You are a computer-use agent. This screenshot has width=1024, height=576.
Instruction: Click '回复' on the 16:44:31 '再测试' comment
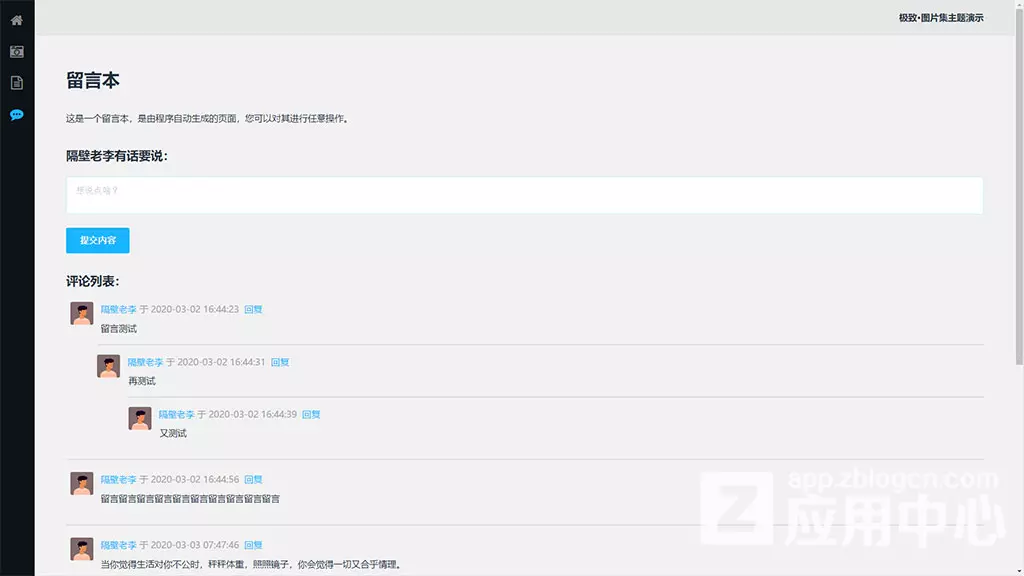point(280,362)
